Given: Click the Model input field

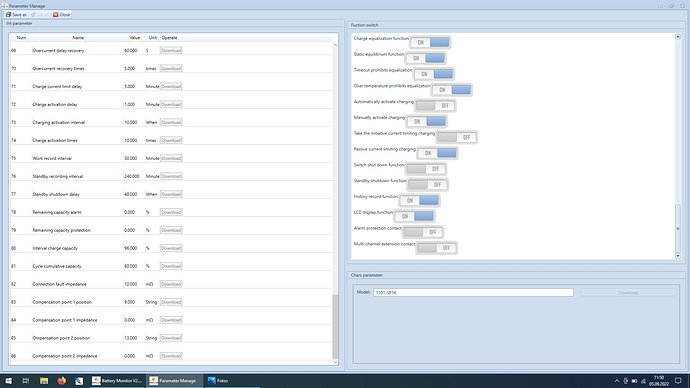Looking at the screenshot, I should (473, 293).
